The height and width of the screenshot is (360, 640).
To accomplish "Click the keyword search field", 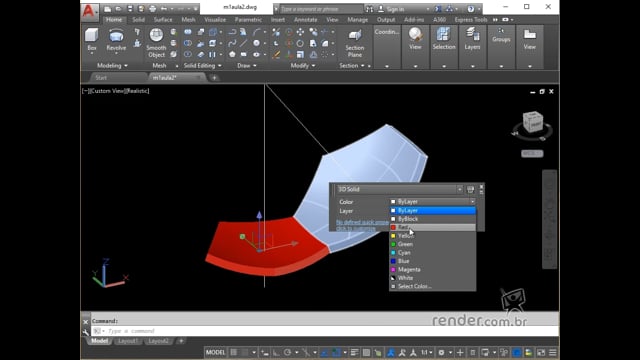I will [321, 9].
